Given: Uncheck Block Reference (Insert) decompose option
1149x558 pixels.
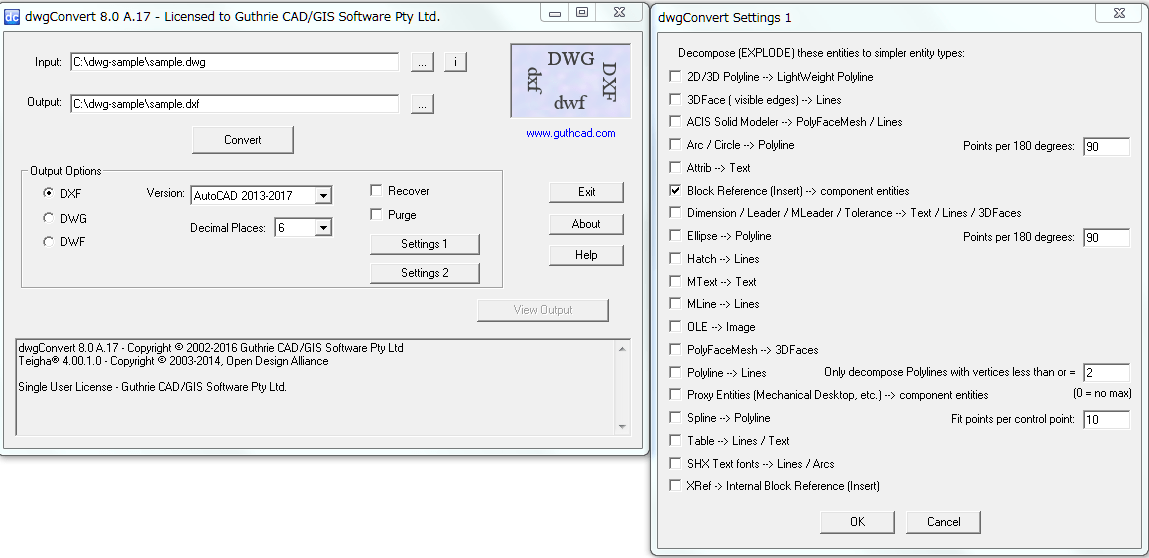Looking at the screenshot, I should 676,190.
